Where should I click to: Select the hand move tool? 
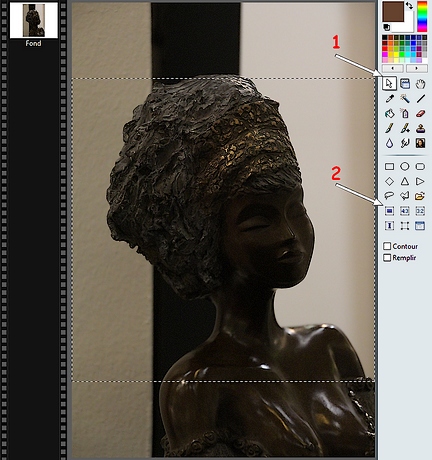click(420, 84)
